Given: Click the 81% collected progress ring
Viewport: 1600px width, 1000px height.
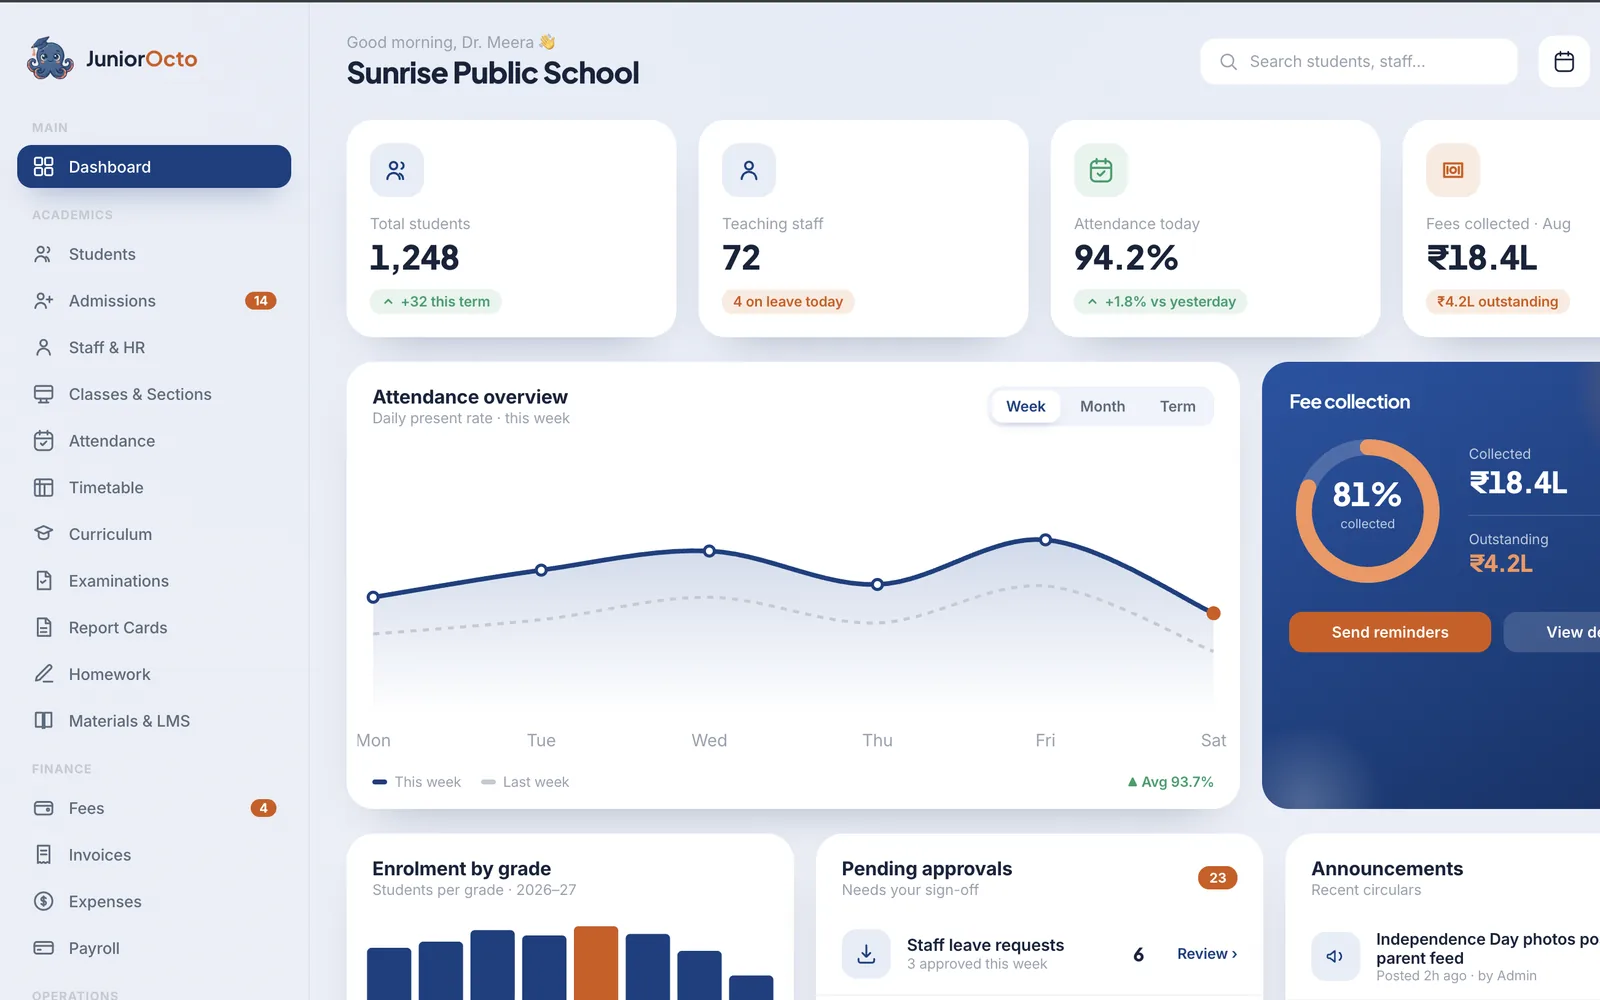Looking at the screenshot, I should pyautogui.click(x=1367, y=511).
